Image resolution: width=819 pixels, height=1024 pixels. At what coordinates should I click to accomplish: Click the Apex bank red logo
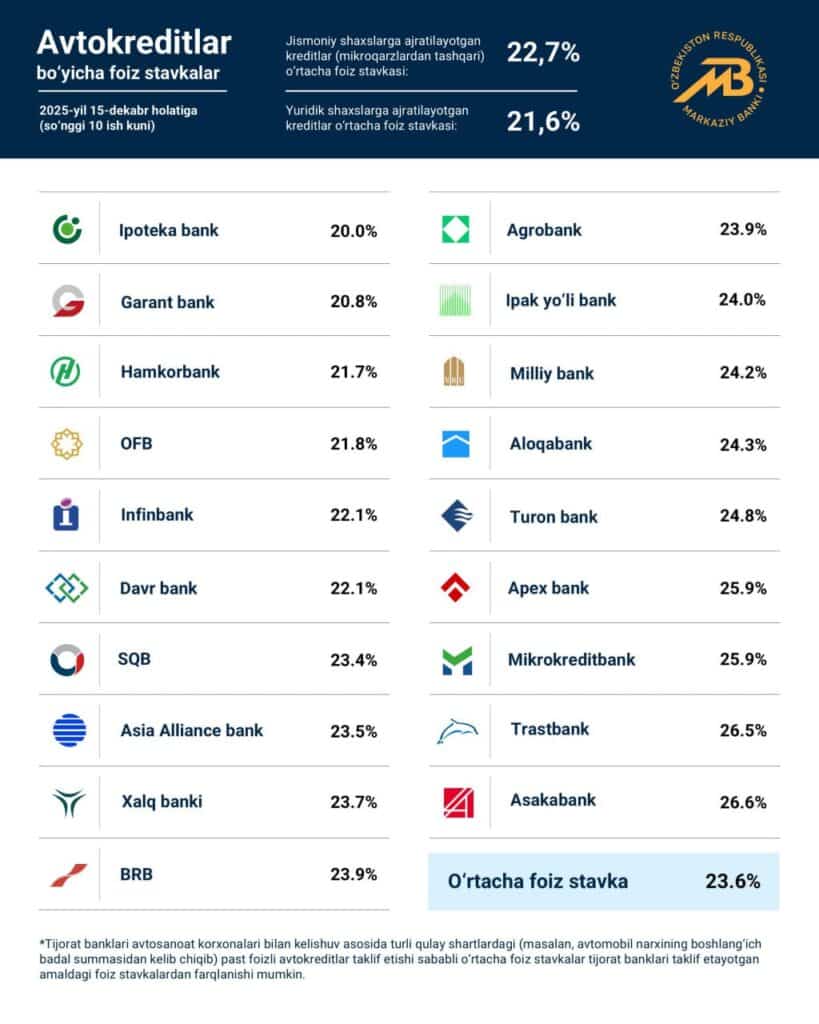[x=456, y=588]
